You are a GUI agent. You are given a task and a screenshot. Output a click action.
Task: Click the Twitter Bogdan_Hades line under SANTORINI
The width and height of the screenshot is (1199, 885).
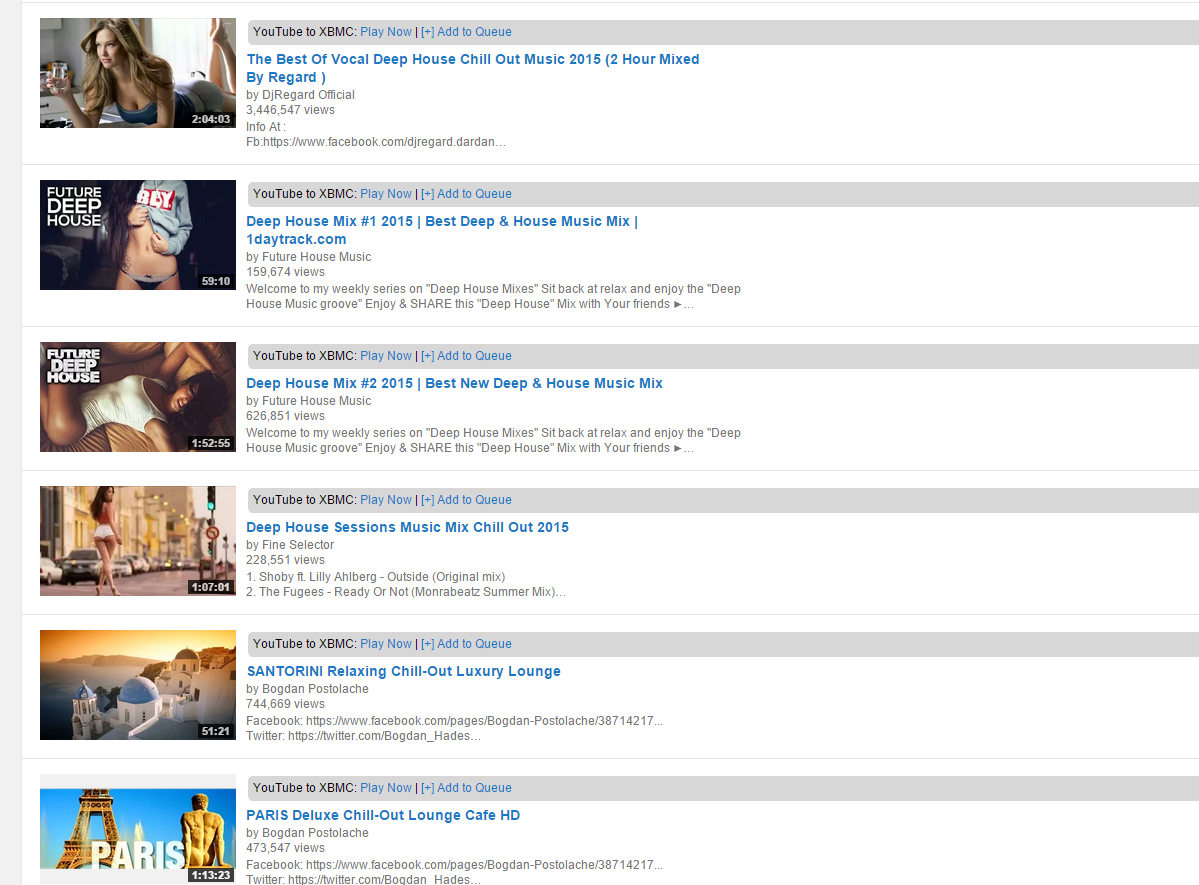pyautogui.click(x=364, y=736)
